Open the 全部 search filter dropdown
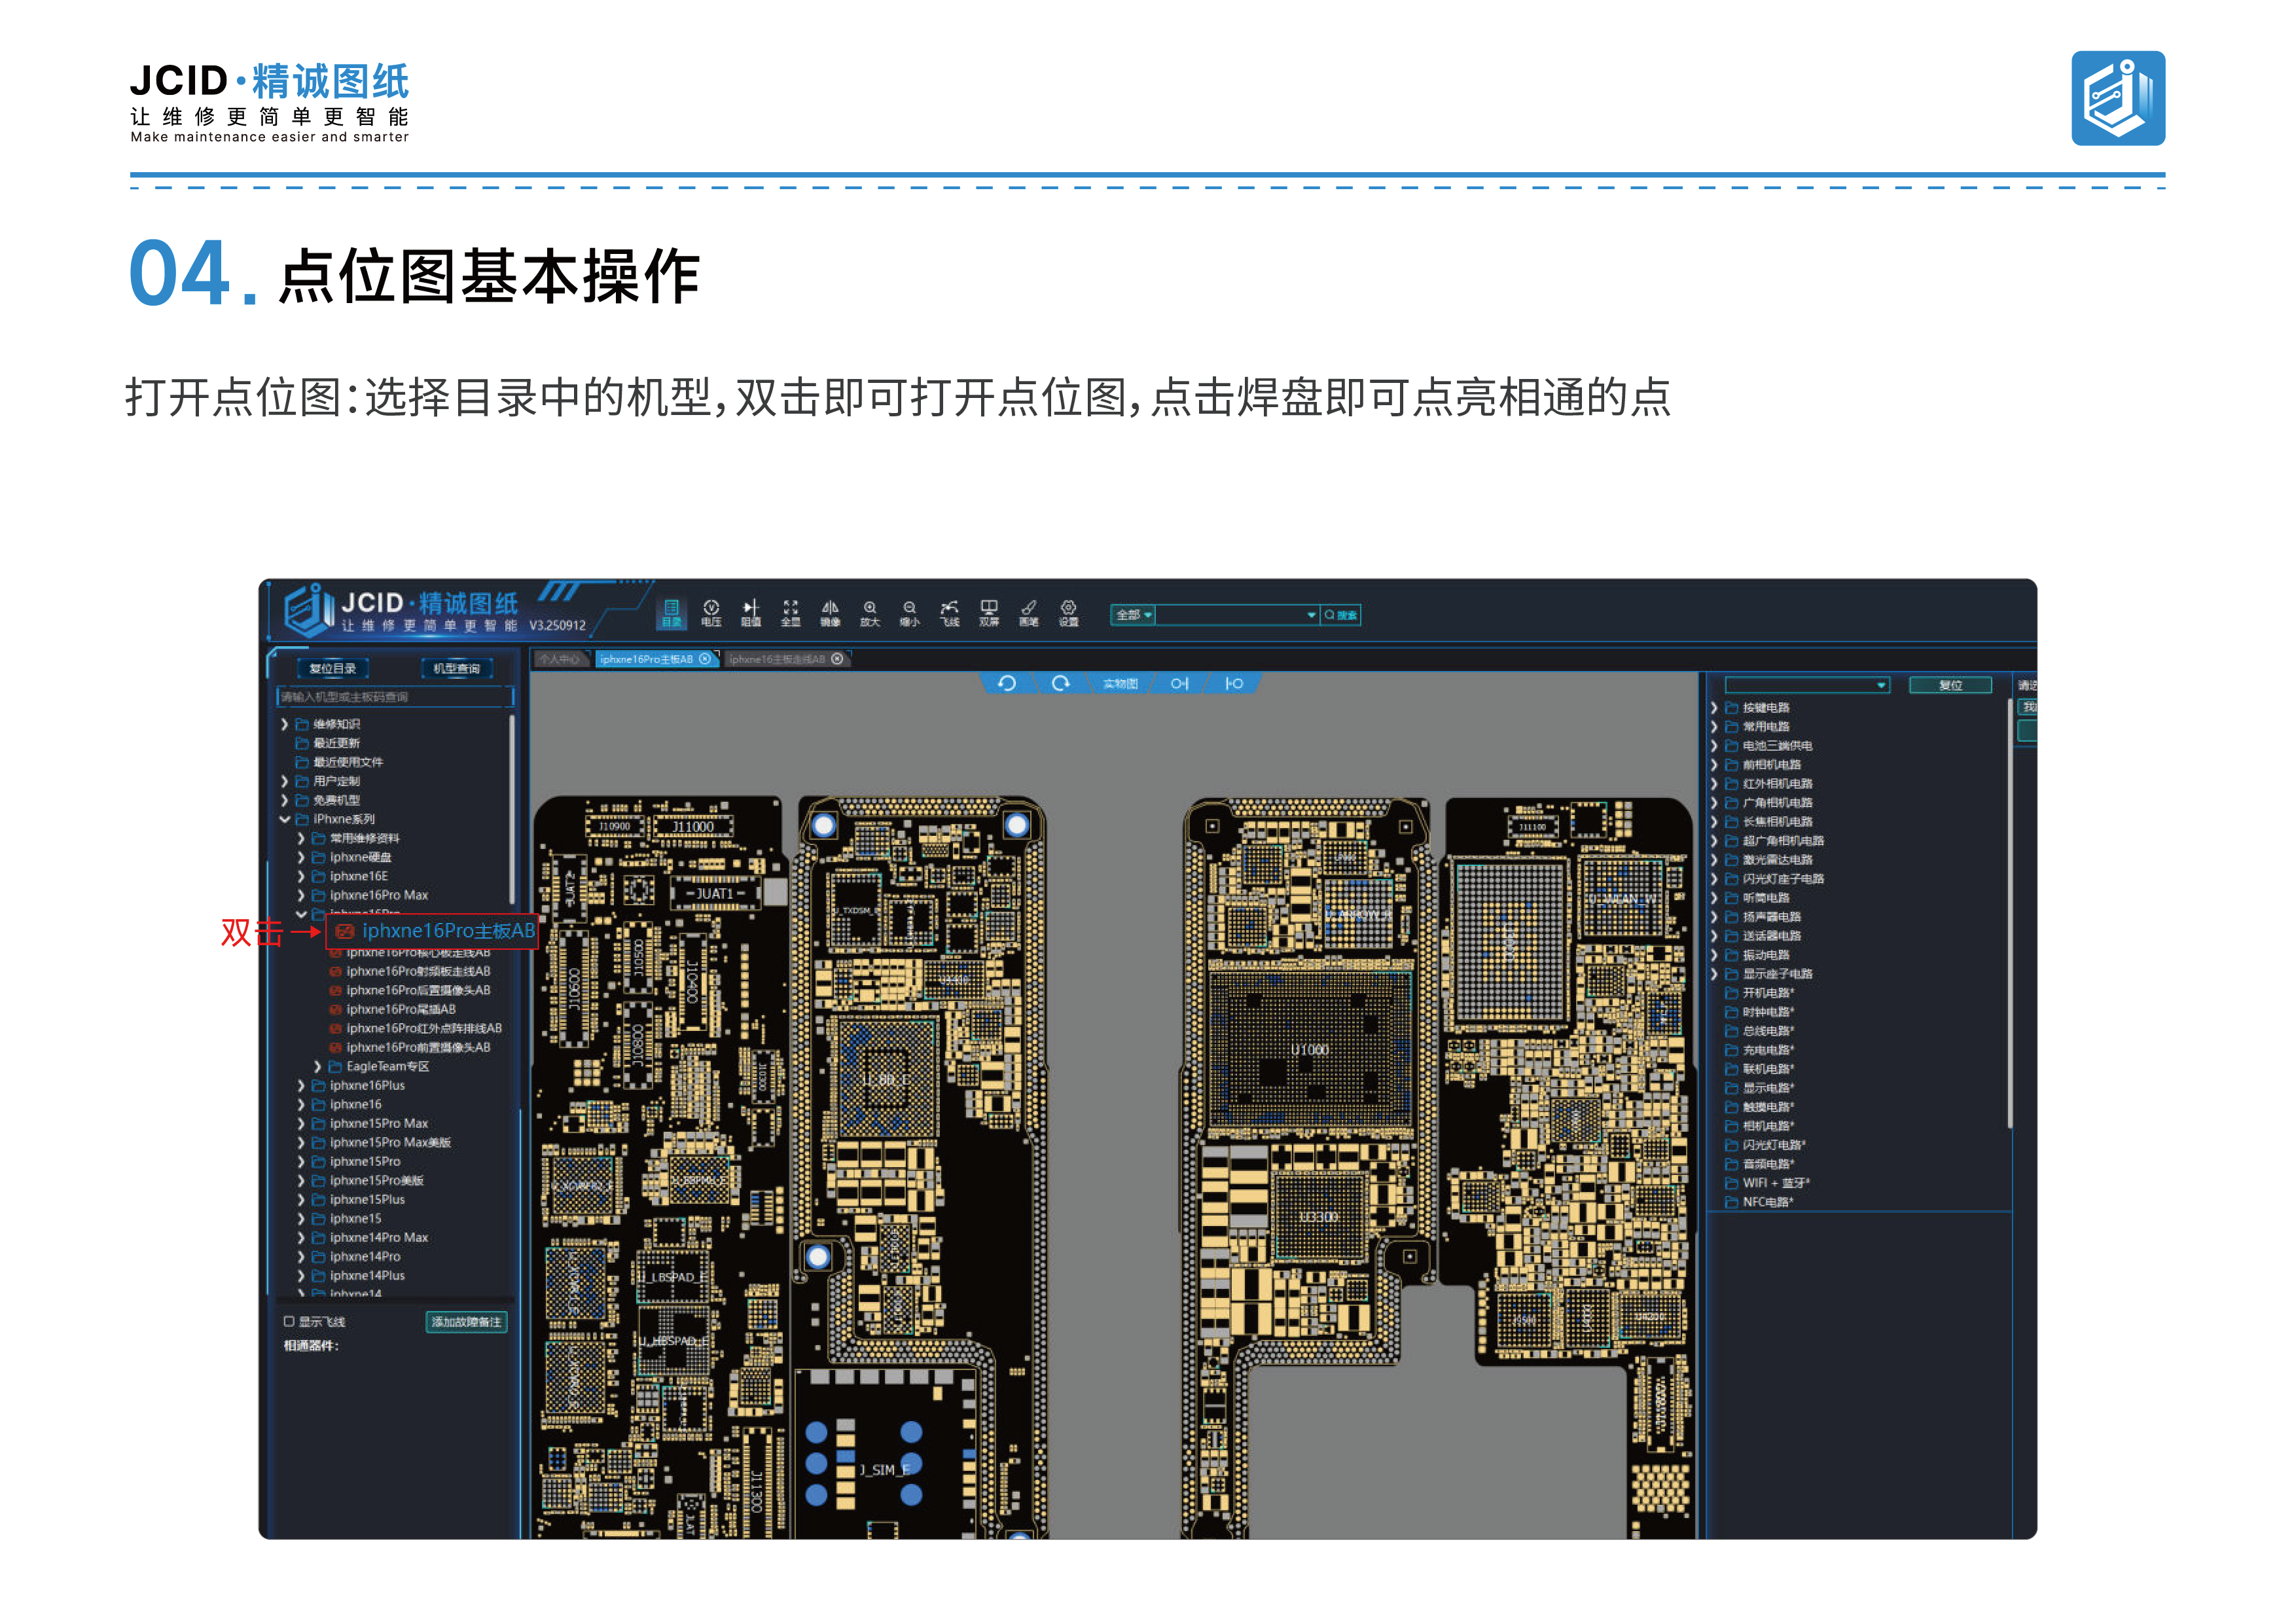The height and width of the screenshot is (1624, 2296). tap(1134, 615)
